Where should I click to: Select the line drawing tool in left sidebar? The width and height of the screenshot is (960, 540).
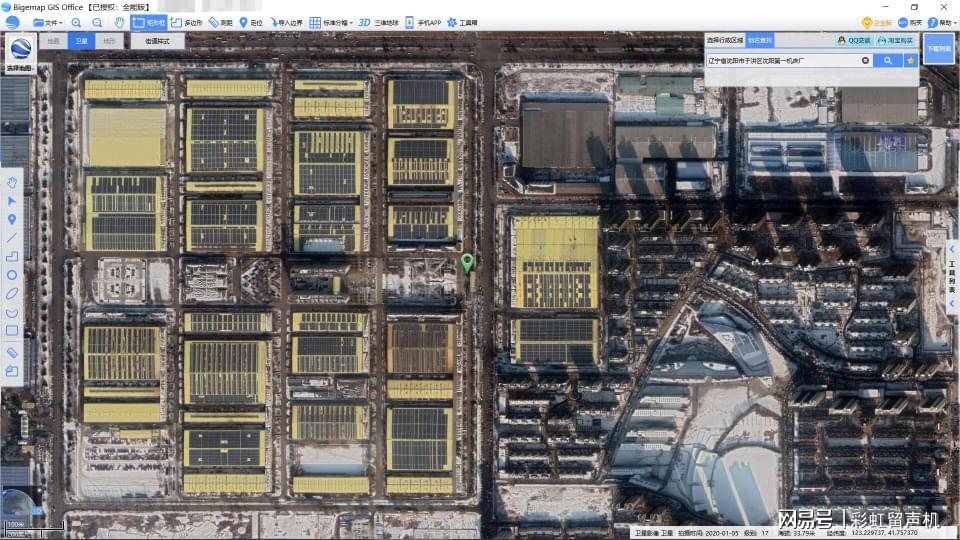(12, 237)
